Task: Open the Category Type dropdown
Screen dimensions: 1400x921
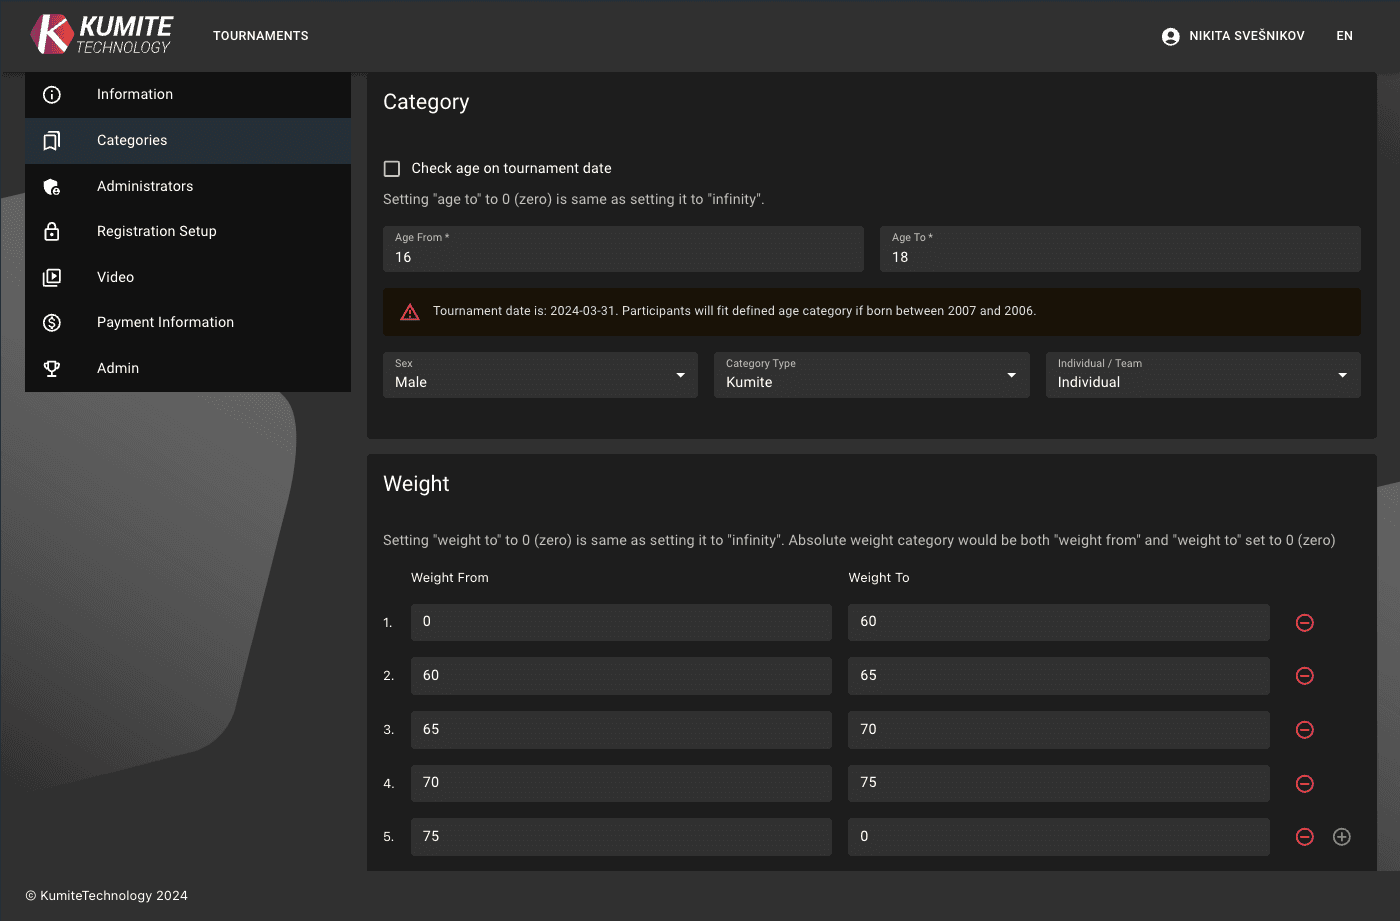Action: click(x=1014, y=374)
